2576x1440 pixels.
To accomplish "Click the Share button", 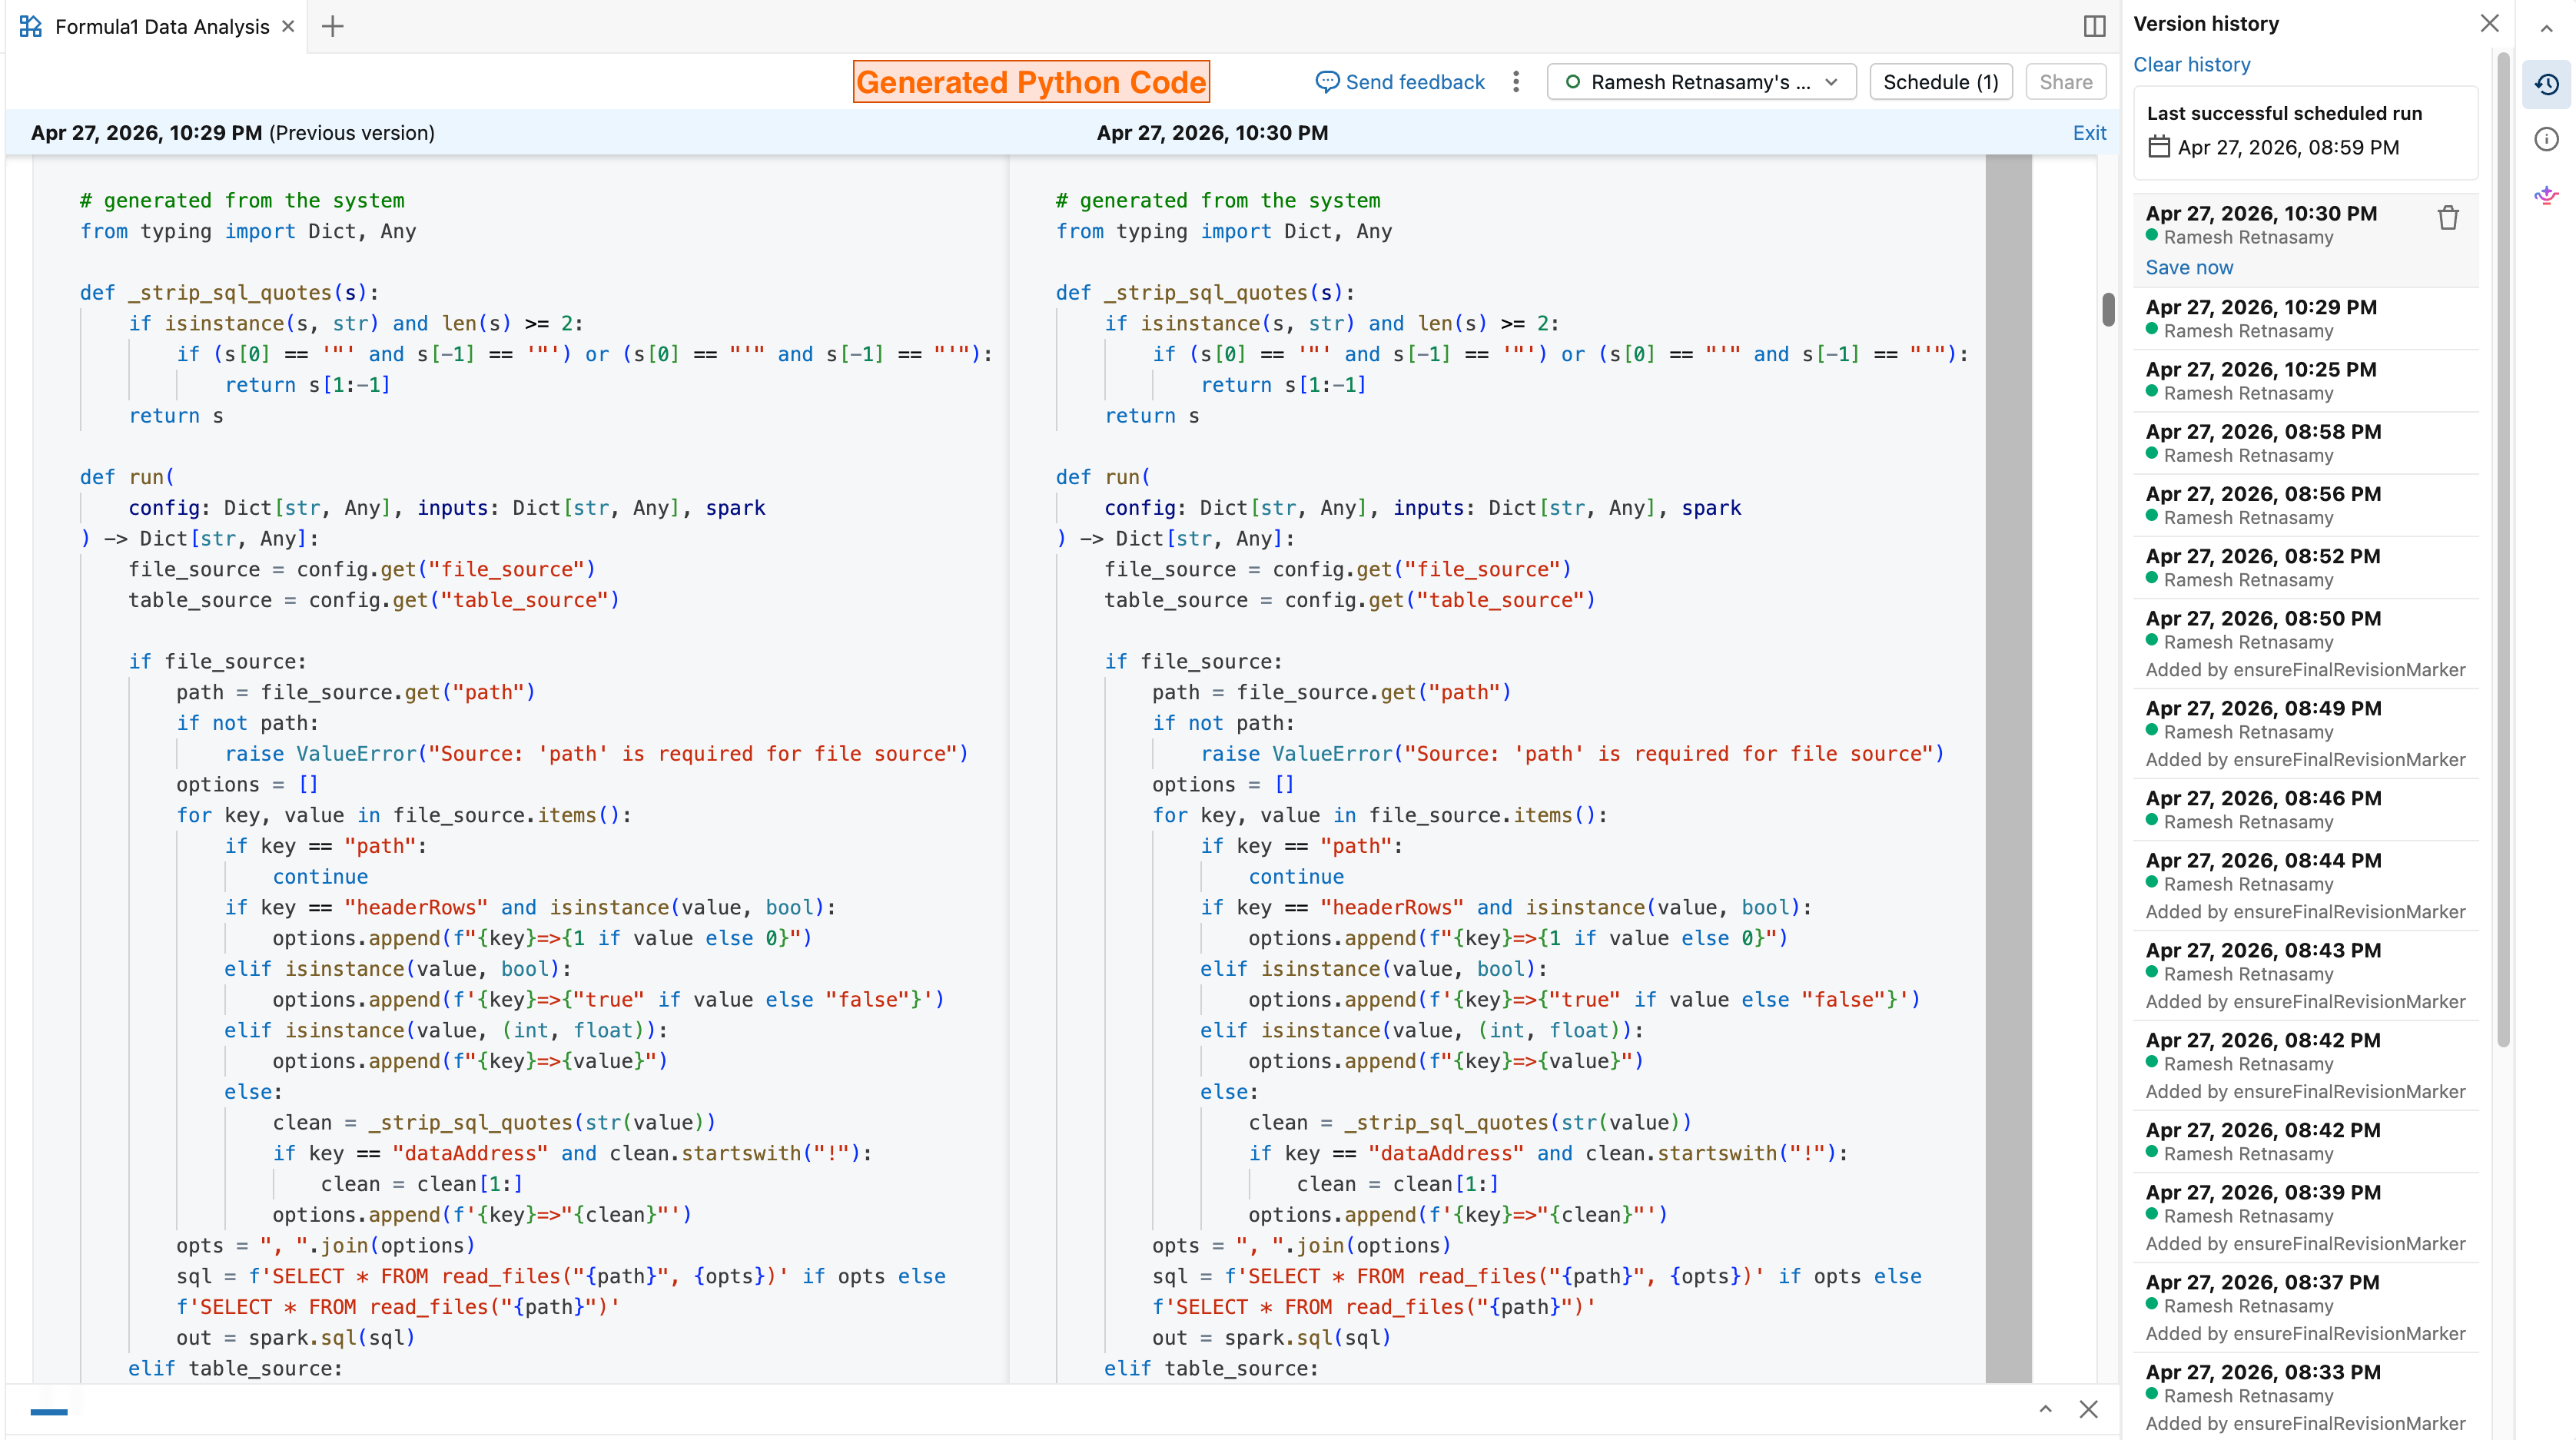I will tap(2065, 82).
